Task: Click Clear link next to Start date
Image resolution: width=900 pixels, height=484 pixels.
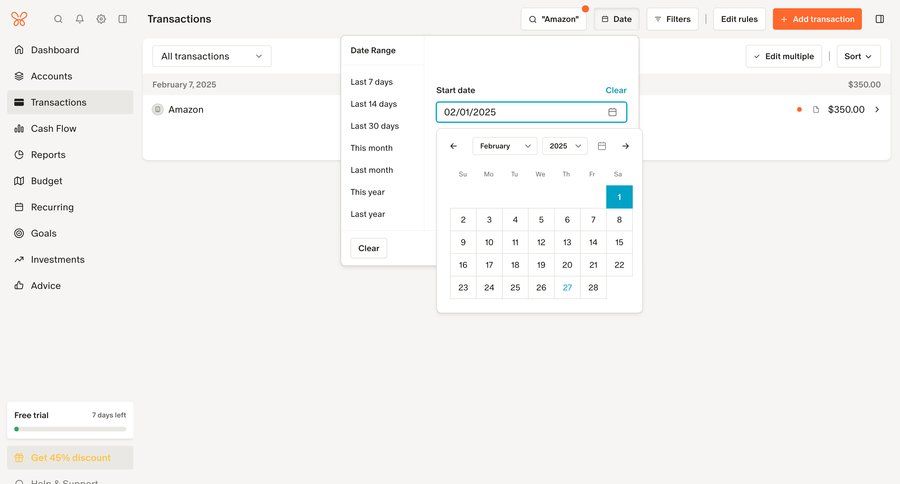Action: [x=616, y=90]
